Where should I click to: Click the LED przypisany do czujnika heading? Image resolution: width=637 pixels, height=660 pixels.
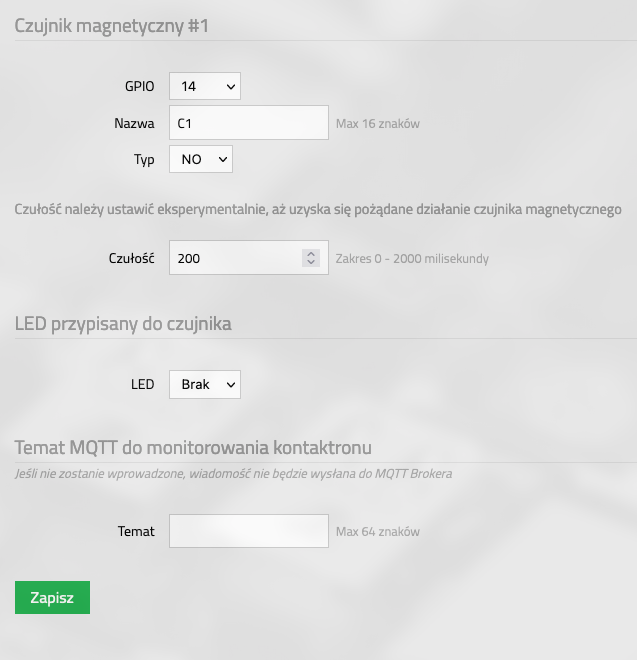(x=123, y=324)
